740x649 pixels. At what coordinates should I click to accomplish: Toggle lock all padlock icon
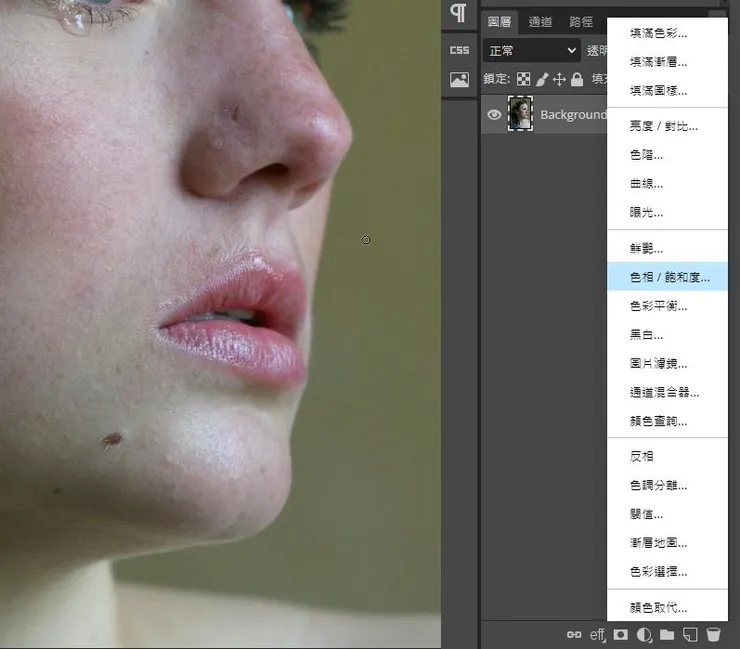[577, 79]
